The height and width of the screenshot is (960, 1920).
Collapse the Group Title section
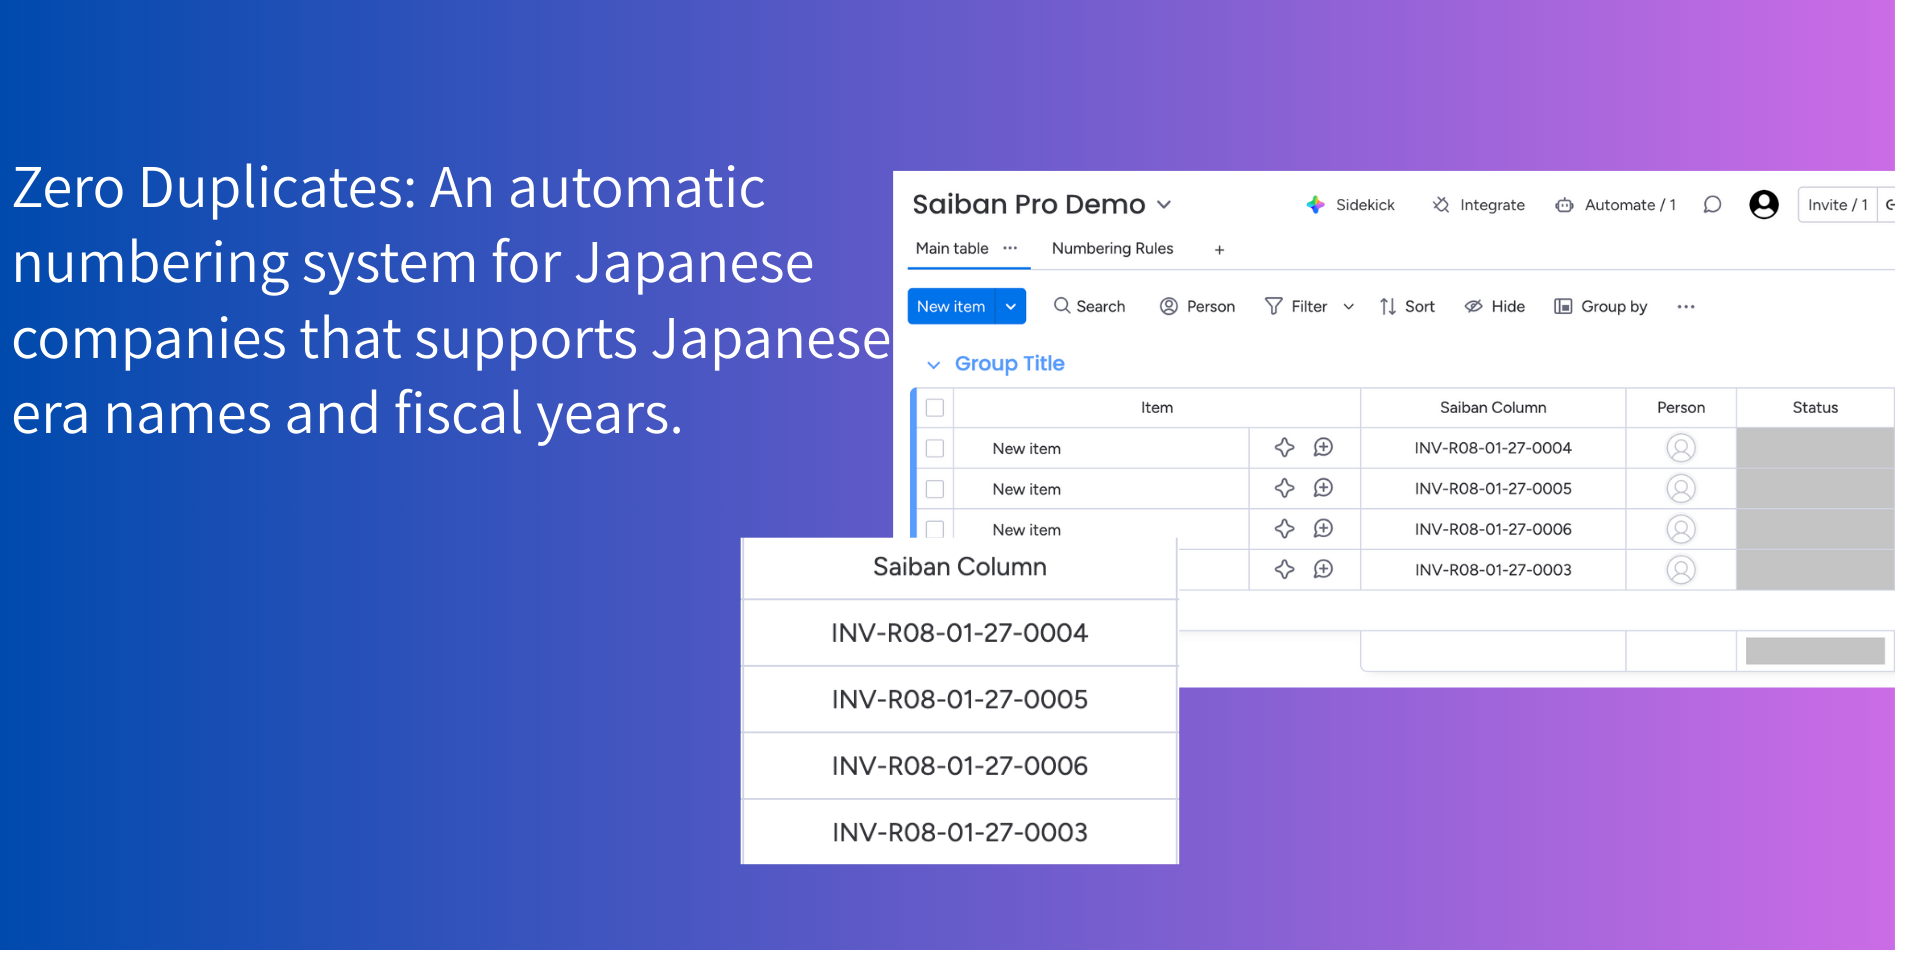point(933,365)
